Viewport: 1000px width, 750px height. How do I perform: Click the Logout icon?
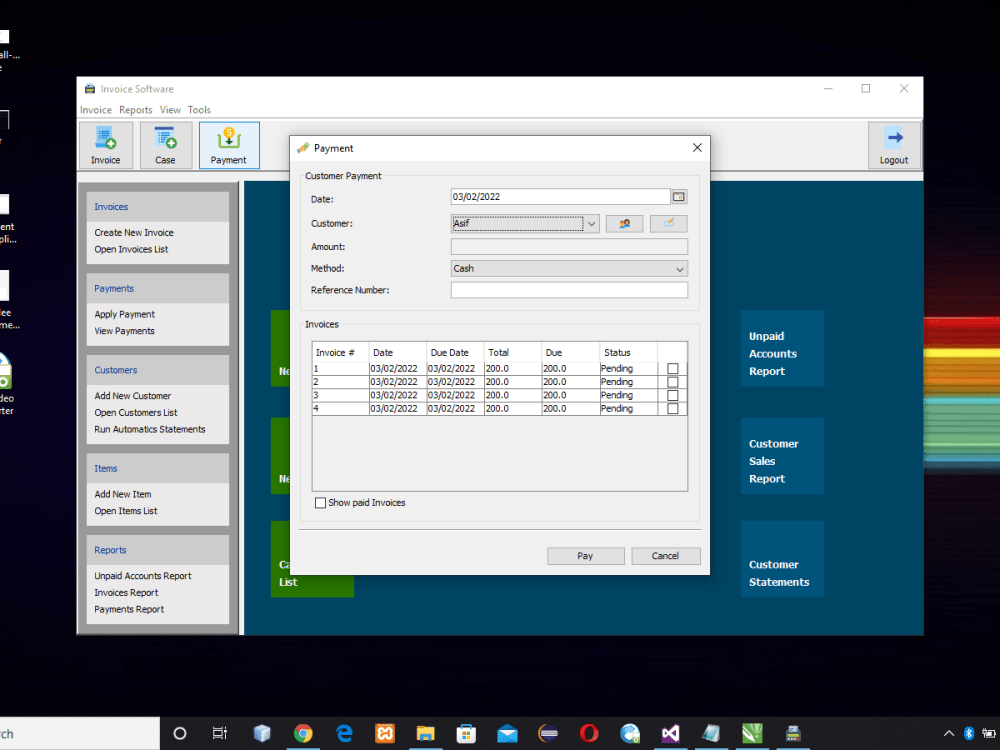click(x=893, y=145)
